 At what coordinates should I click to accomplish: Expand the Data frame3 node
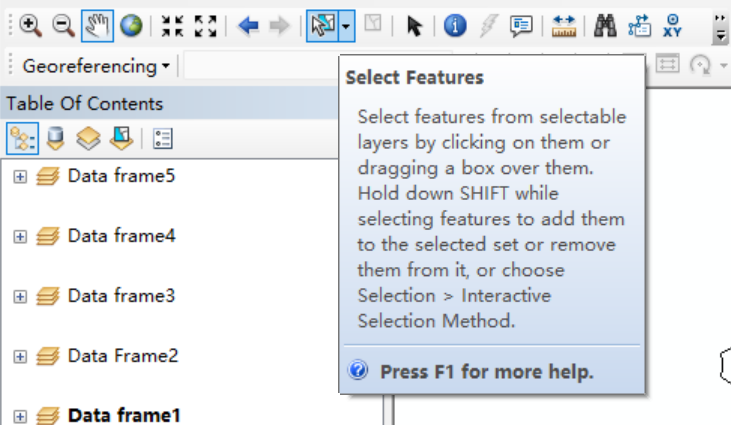pos(20,297)
